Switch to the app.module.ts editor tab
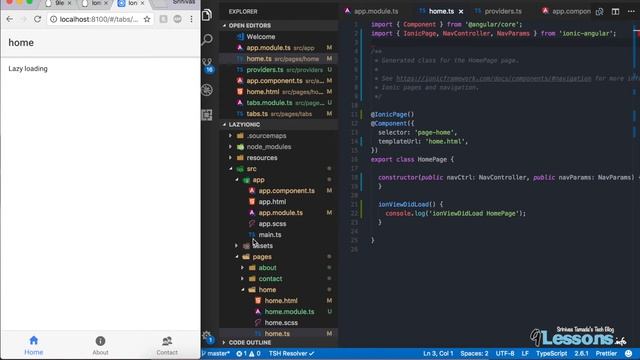The width and height of the screenshot is (640, 360). click(x=371, y=11)
